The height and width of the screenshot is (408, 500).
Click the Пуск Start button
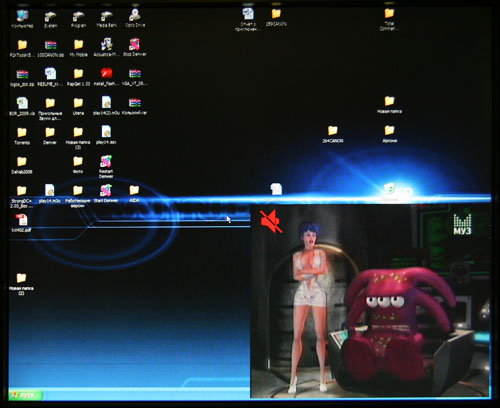pyautogui.click(x=26, y=395)
